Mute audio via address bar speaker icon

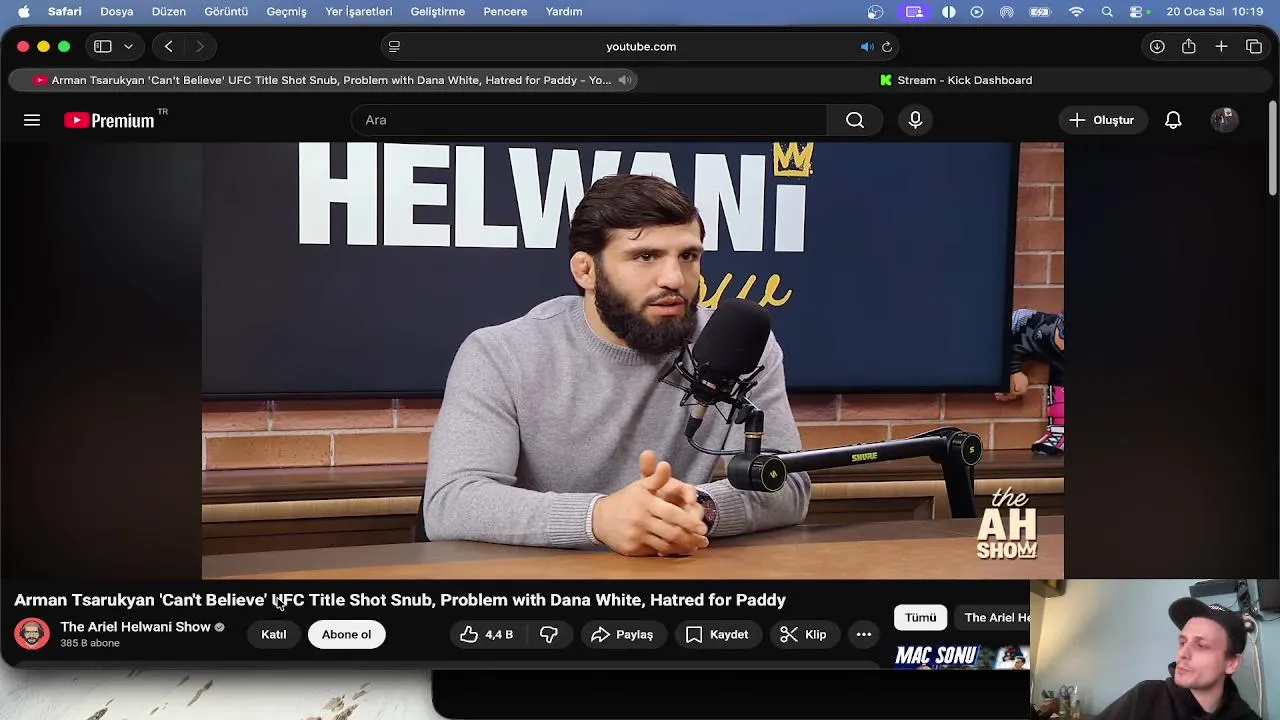(867, 46)
